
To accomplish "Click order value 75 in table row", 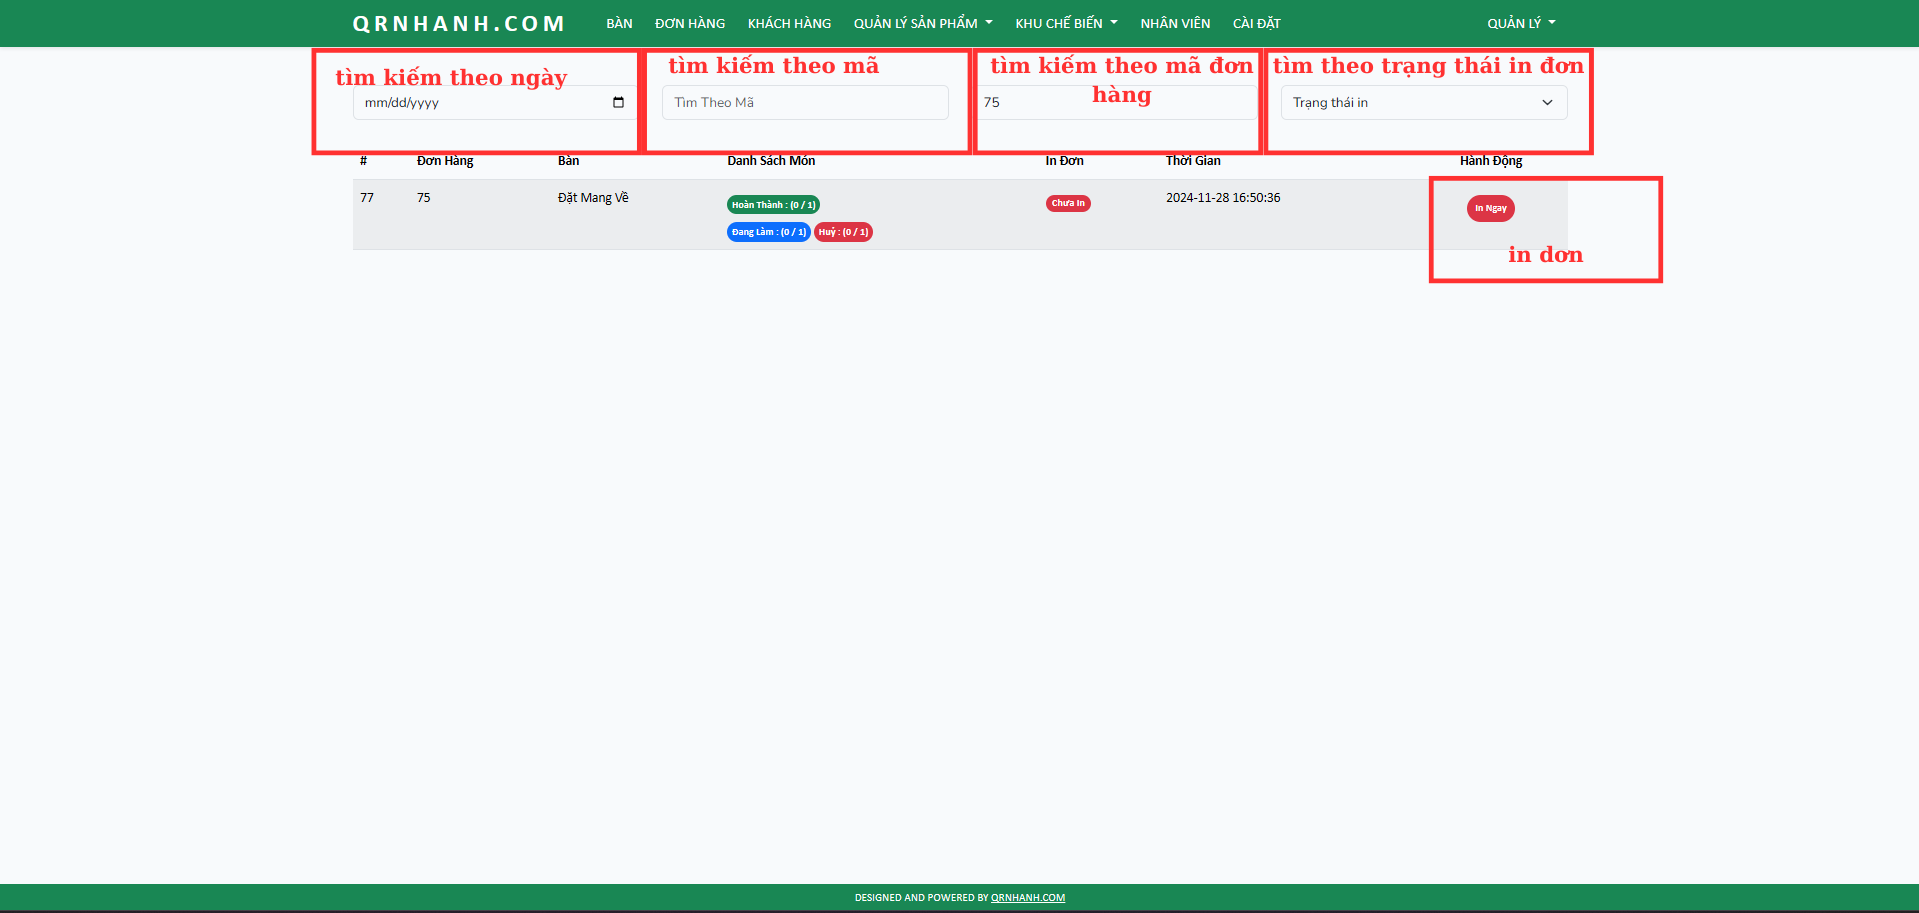I will 424,198.
